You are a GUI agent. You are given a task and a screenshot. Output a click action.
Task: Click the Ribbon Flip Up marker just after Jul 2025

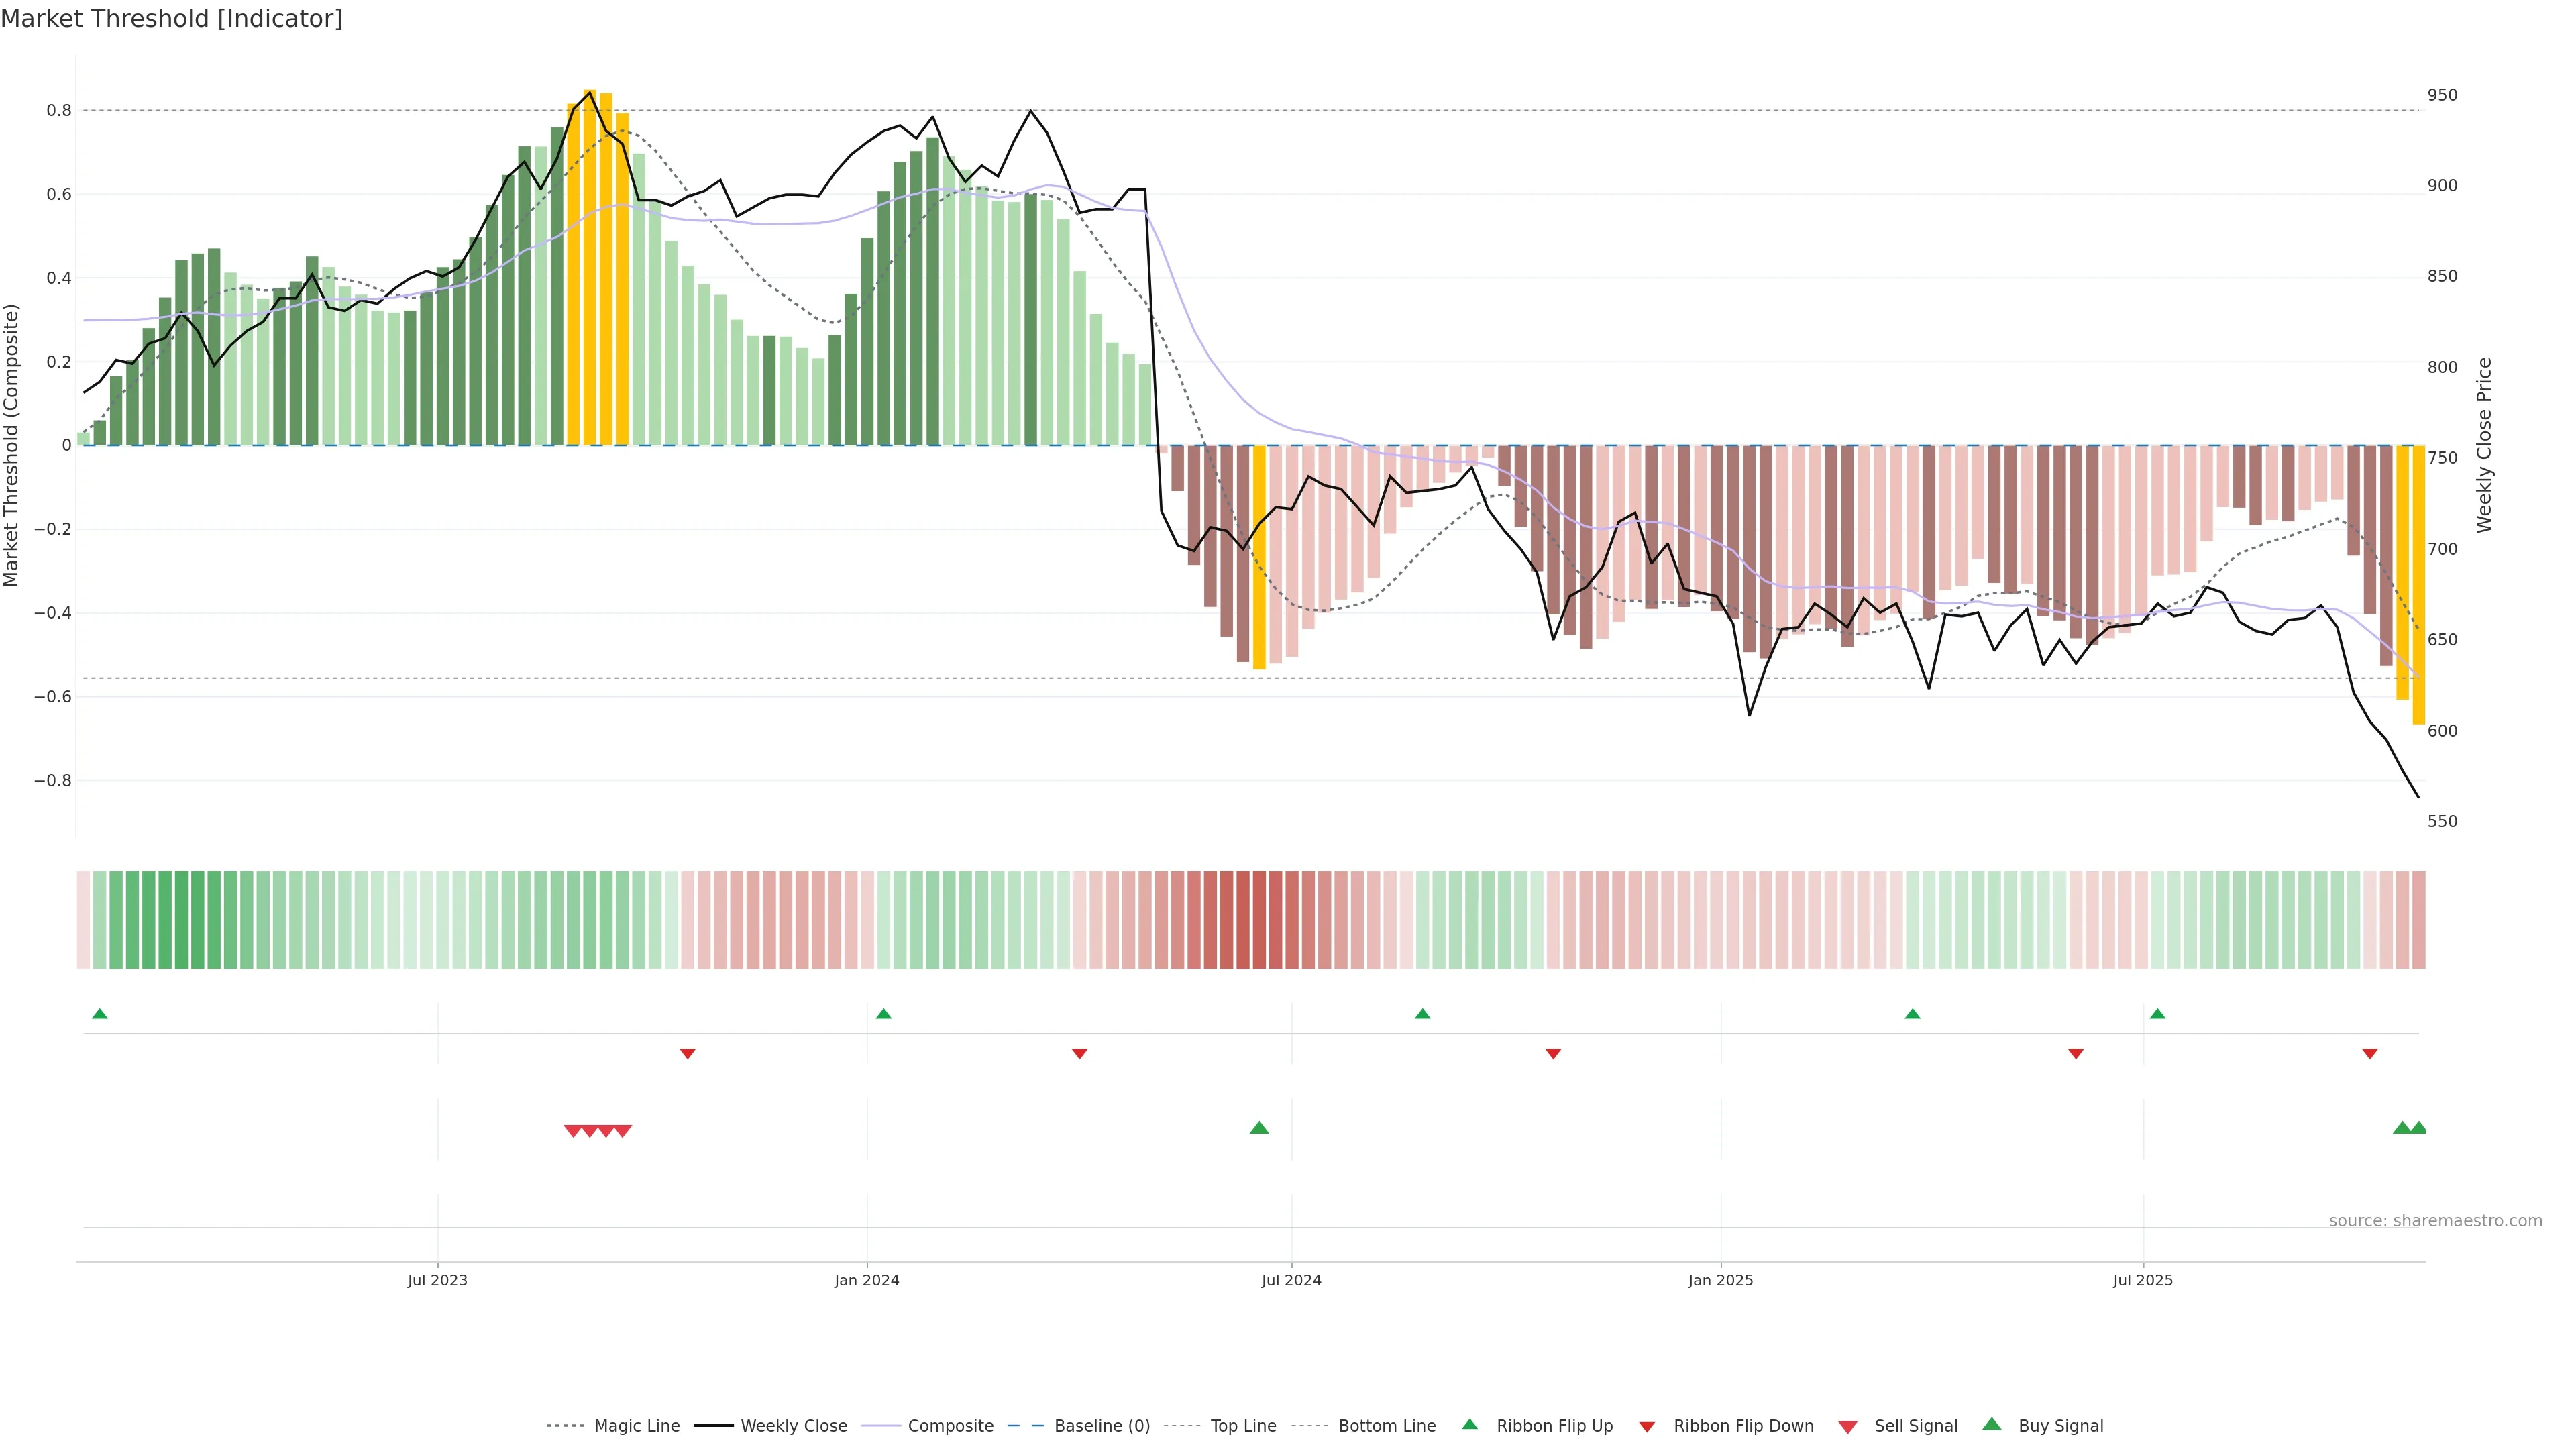tap(2157, 1014)
